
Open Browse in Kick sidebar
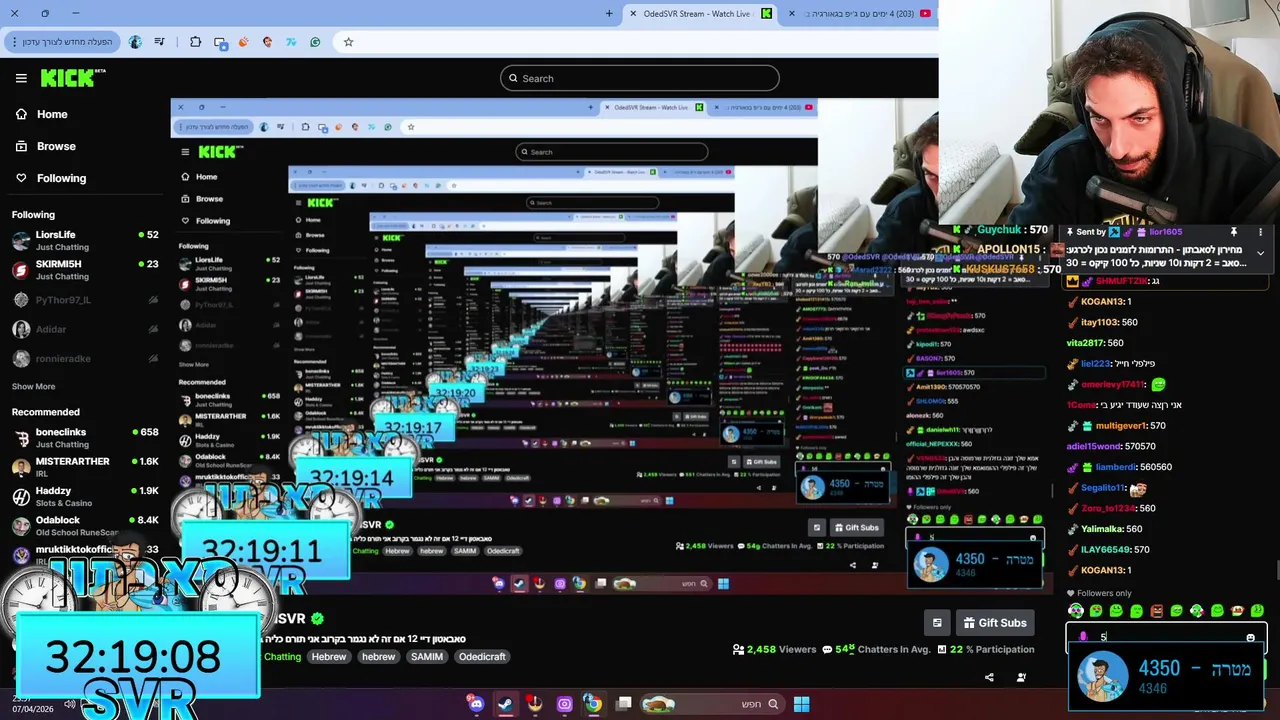tap(46, 146)
